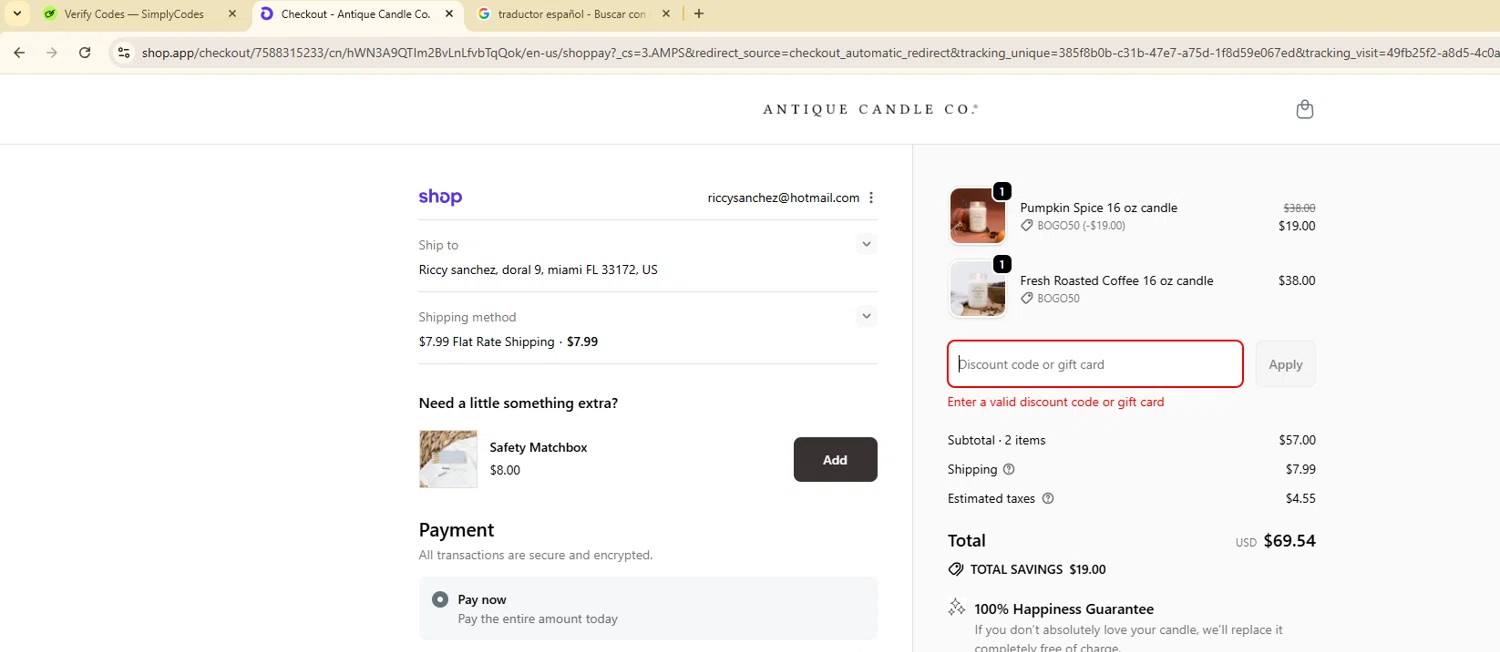Click the 'Enter a valid discount code' error

point(1056,402)
